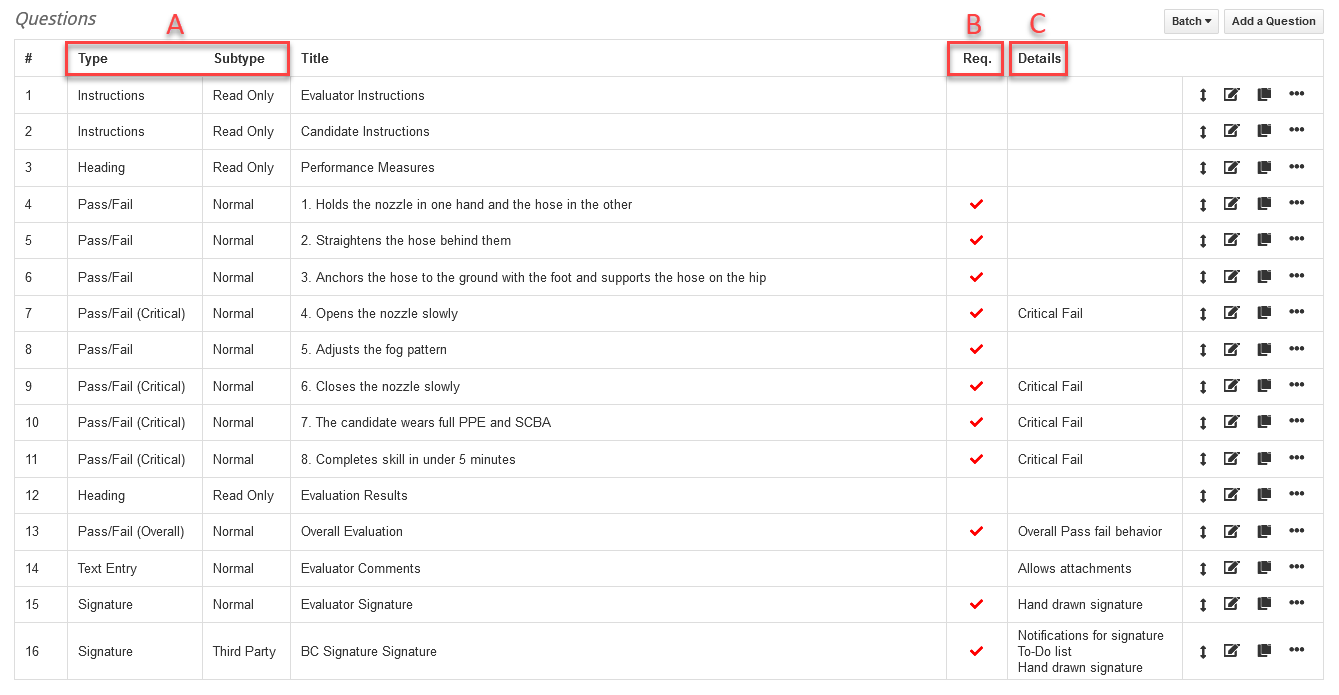Image resolution: width=1339 pixels, height=695 pixels.
Task: Click reorder icon for BC Signature Signature
Action: (x=1202, y=650)
